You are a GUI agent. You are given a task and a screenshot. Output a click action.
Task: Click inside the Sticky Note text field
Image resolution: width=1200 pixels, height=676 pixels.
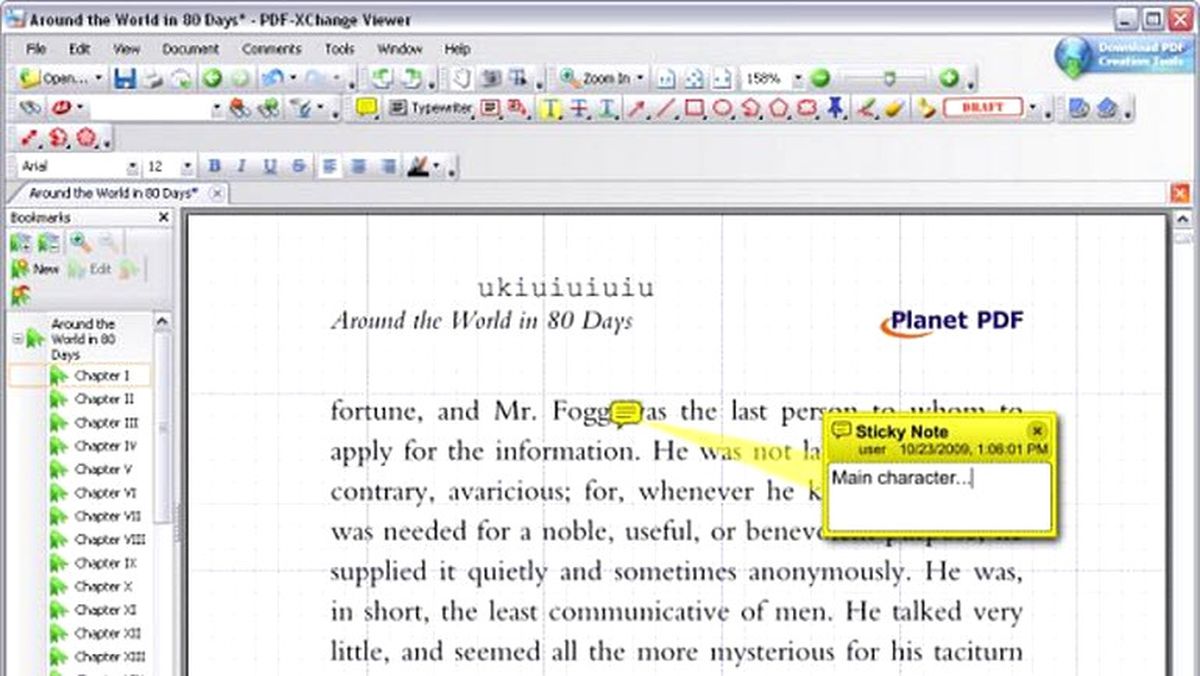pos(940,496)
